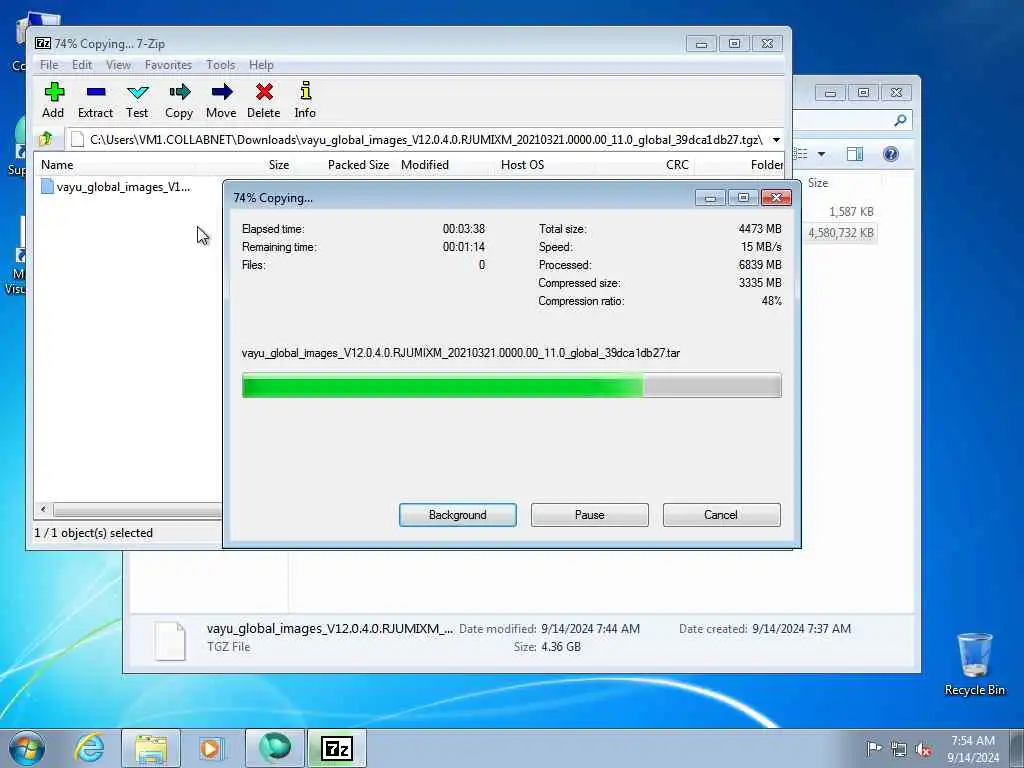
Task: Click the Move toolbar icon
Action: click(x=221, y=100)
